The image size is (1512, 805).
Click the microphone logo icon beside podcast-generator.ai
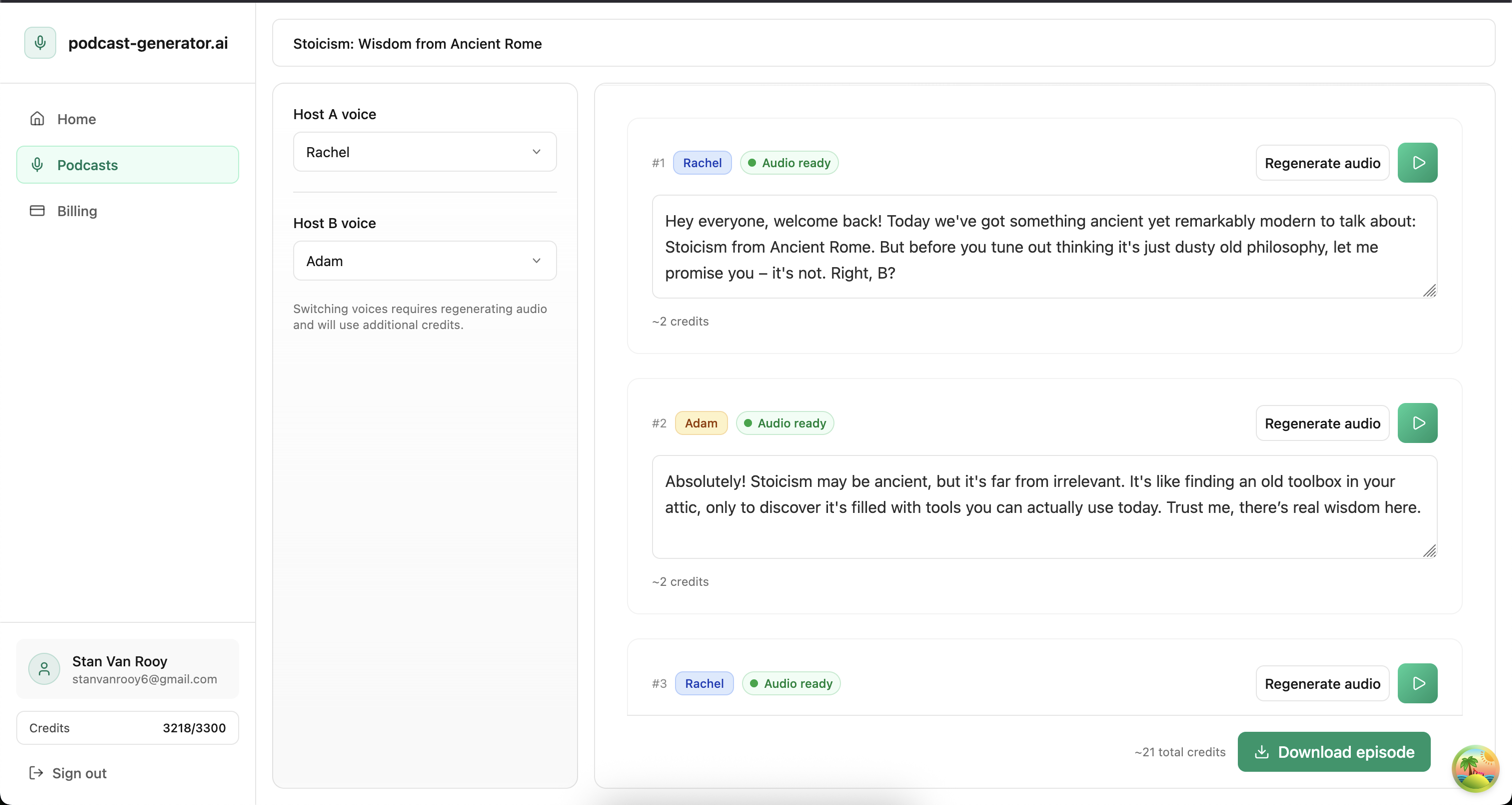(40, 43)
